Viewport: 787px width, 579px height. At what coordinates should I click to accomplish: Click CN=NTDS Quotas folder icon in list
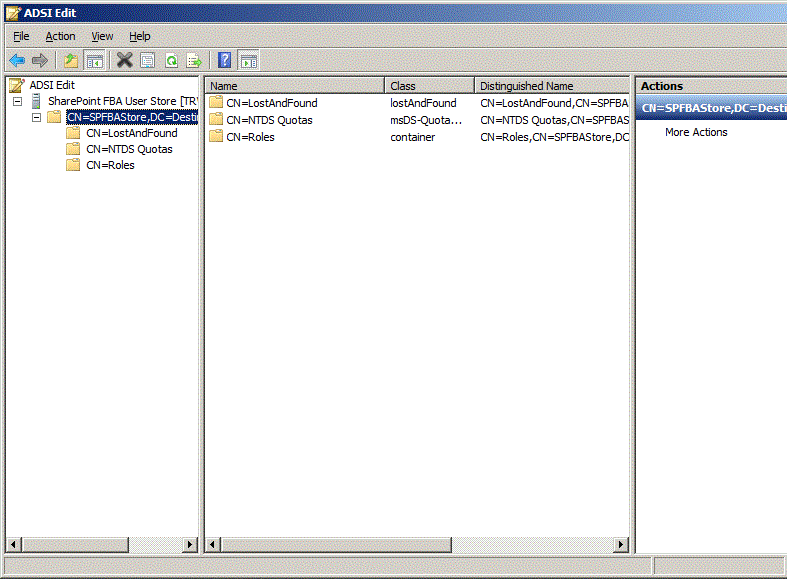pos(216,119)
